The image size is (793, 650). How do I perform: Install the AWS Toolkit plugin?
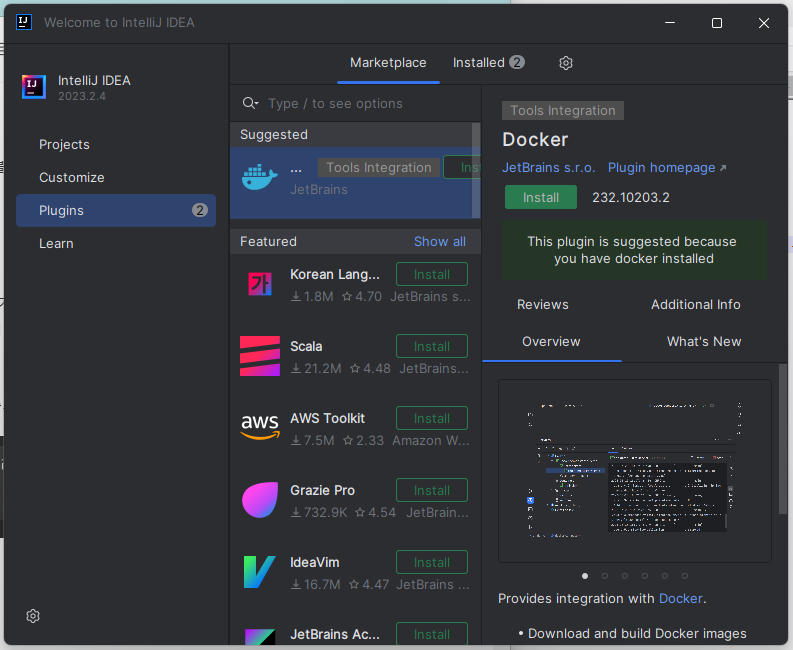431,418
